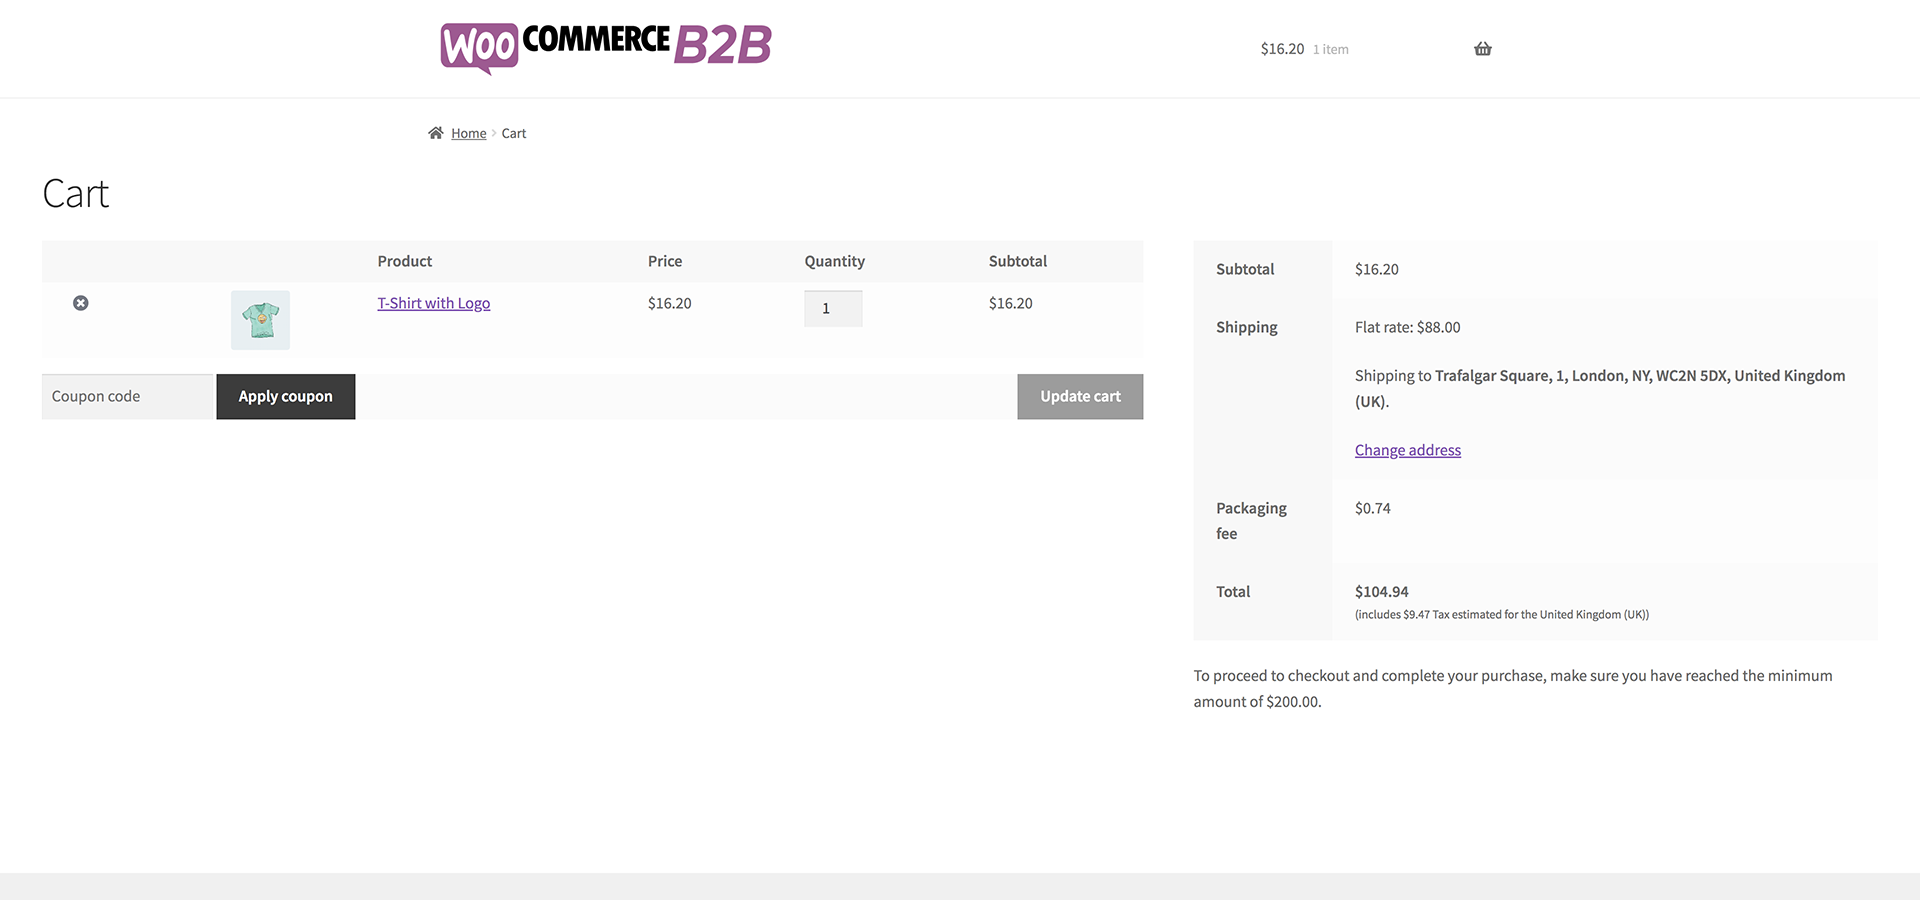Click the Price column header
Image resolution: width=1920 pixels, height=900 pixels.
tap(664, 261)
